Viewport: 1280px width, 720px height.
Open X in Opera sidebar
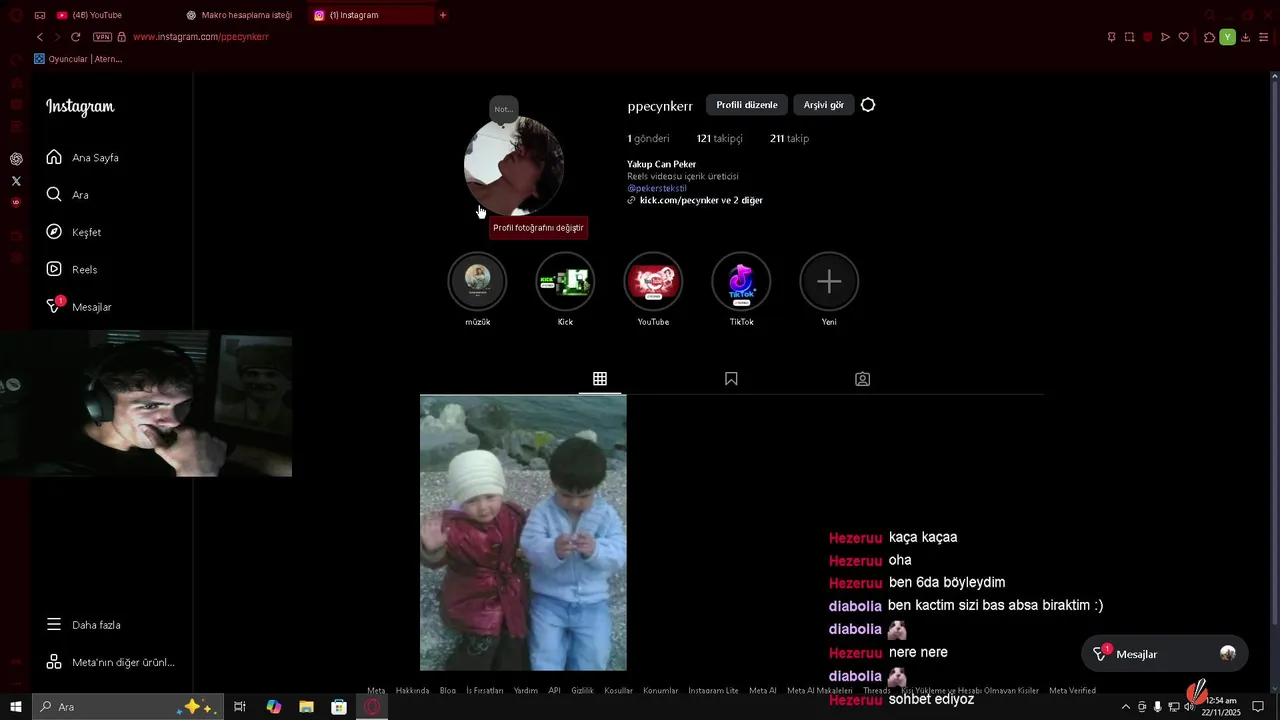[x=16, y=181]
